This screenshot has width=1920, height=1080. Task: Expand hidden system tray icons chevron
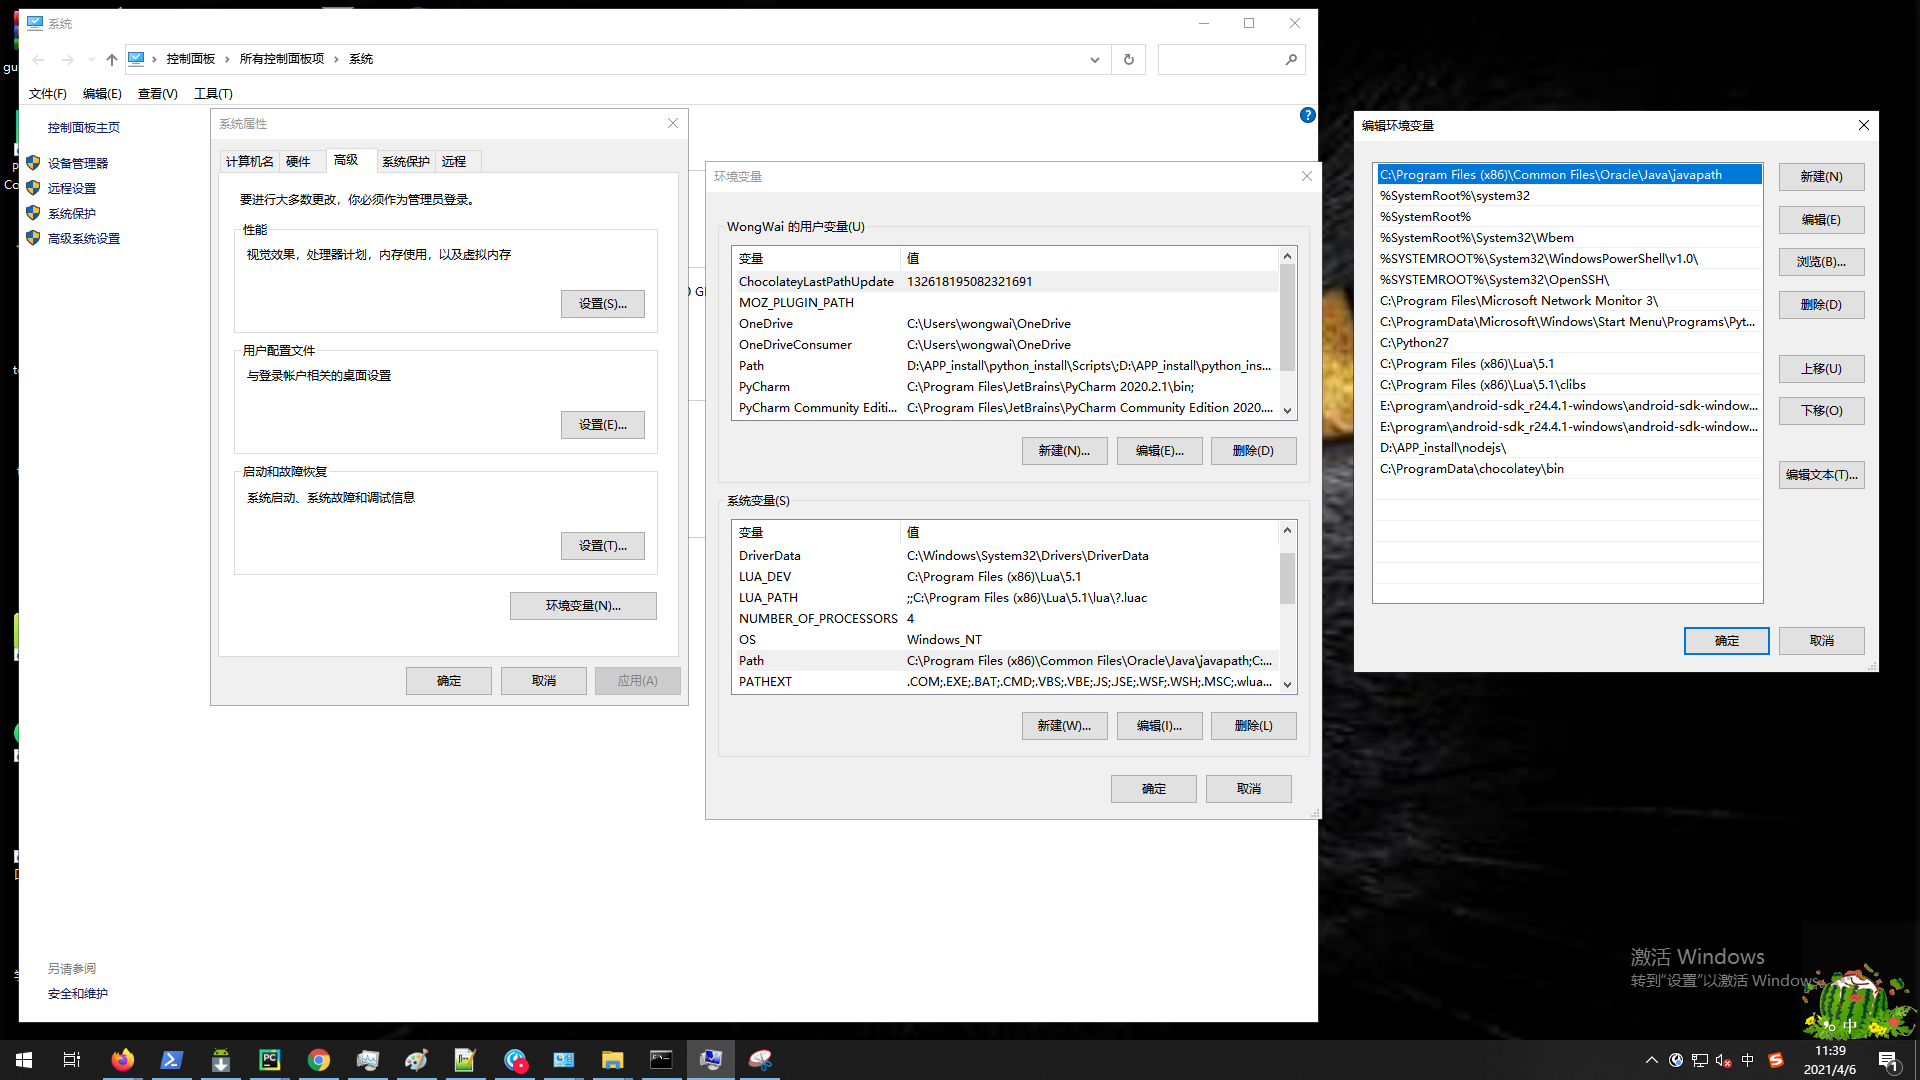[x=1651, y=1060]
